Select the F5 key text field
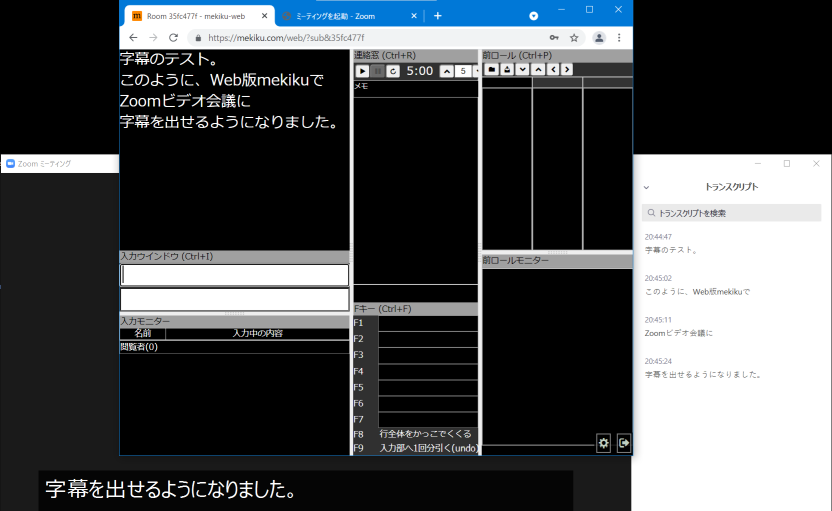832x511 pixels. (428, 387)
